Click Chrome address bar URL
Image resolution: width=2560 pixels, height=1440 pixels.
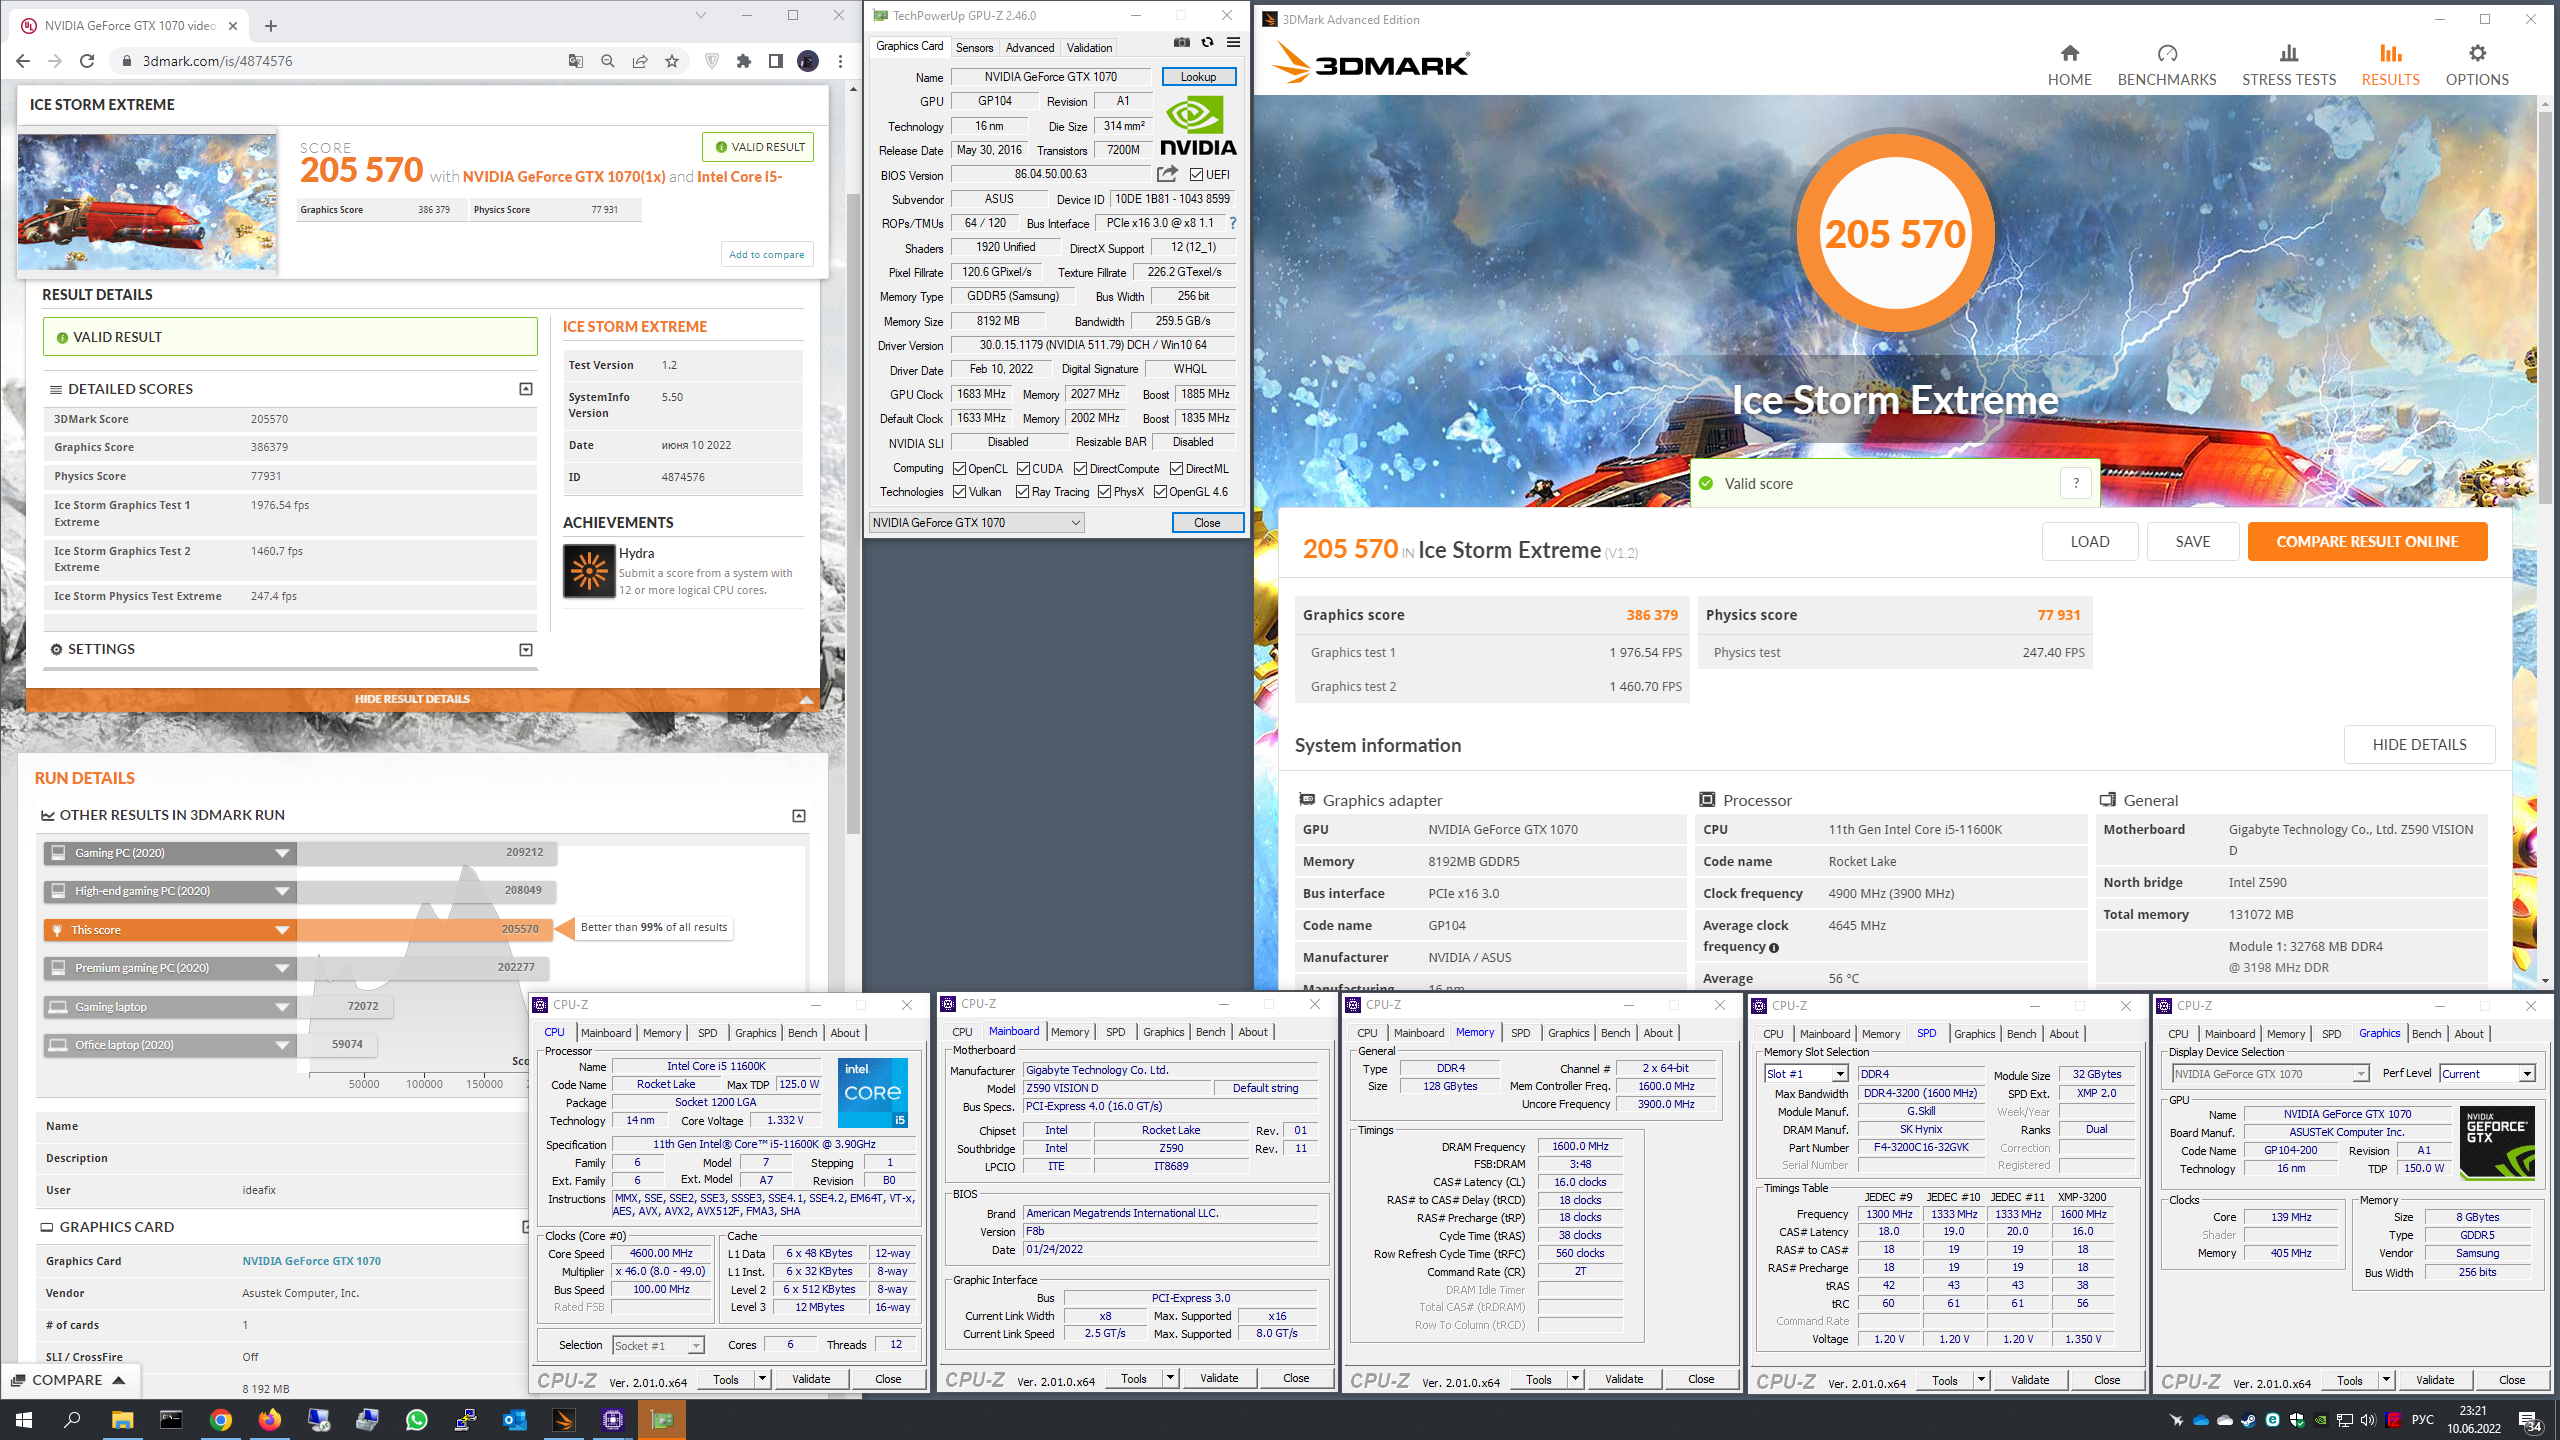[x=217, y=61]
